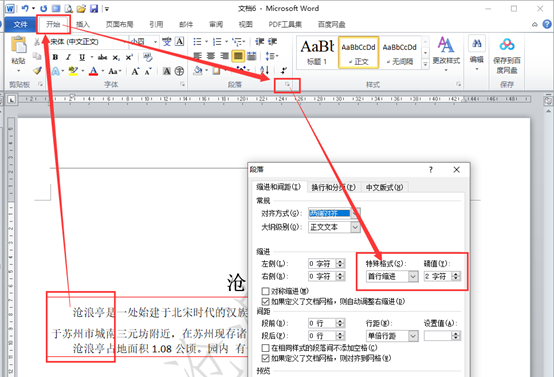Close the 段落 paragraph dialog
Viewport: 554px width, 377px height.
(456, 170)
